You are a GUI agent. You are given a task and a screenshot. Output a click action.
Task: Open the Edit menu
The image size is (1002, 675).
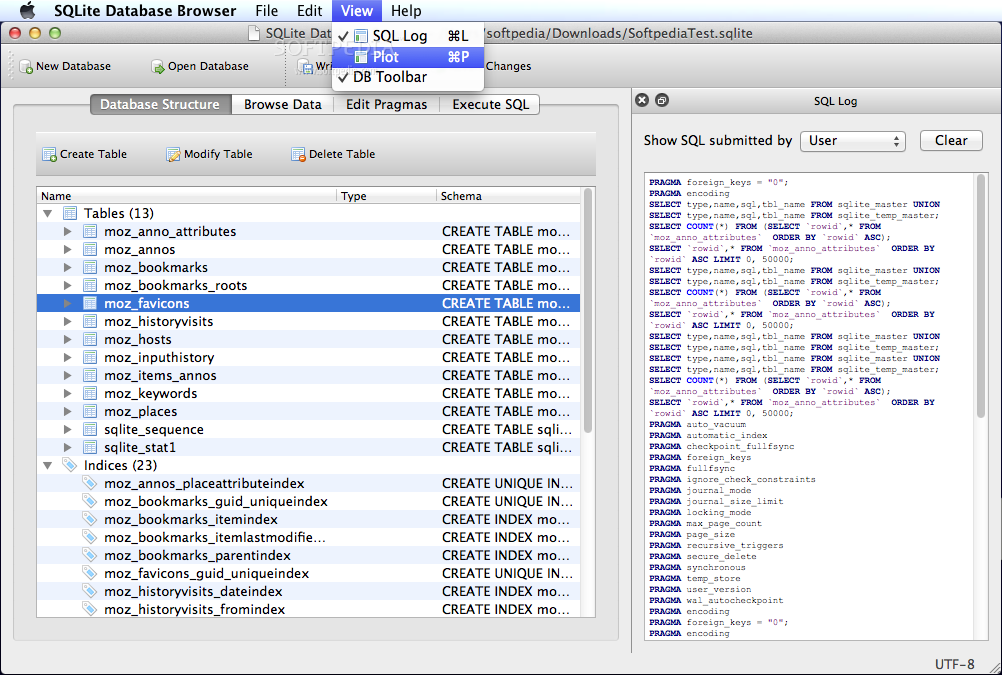[x=309, y=11]
